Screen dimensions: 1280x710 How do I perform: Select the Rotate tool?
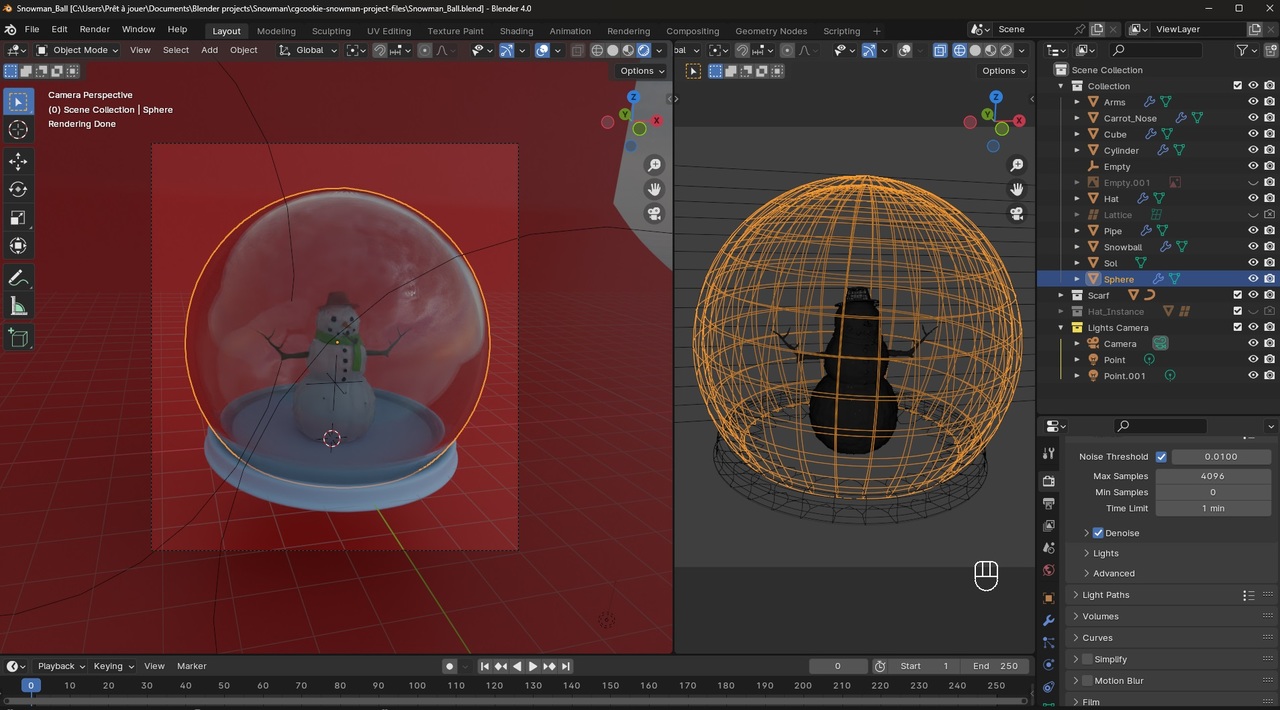[18, 189]
